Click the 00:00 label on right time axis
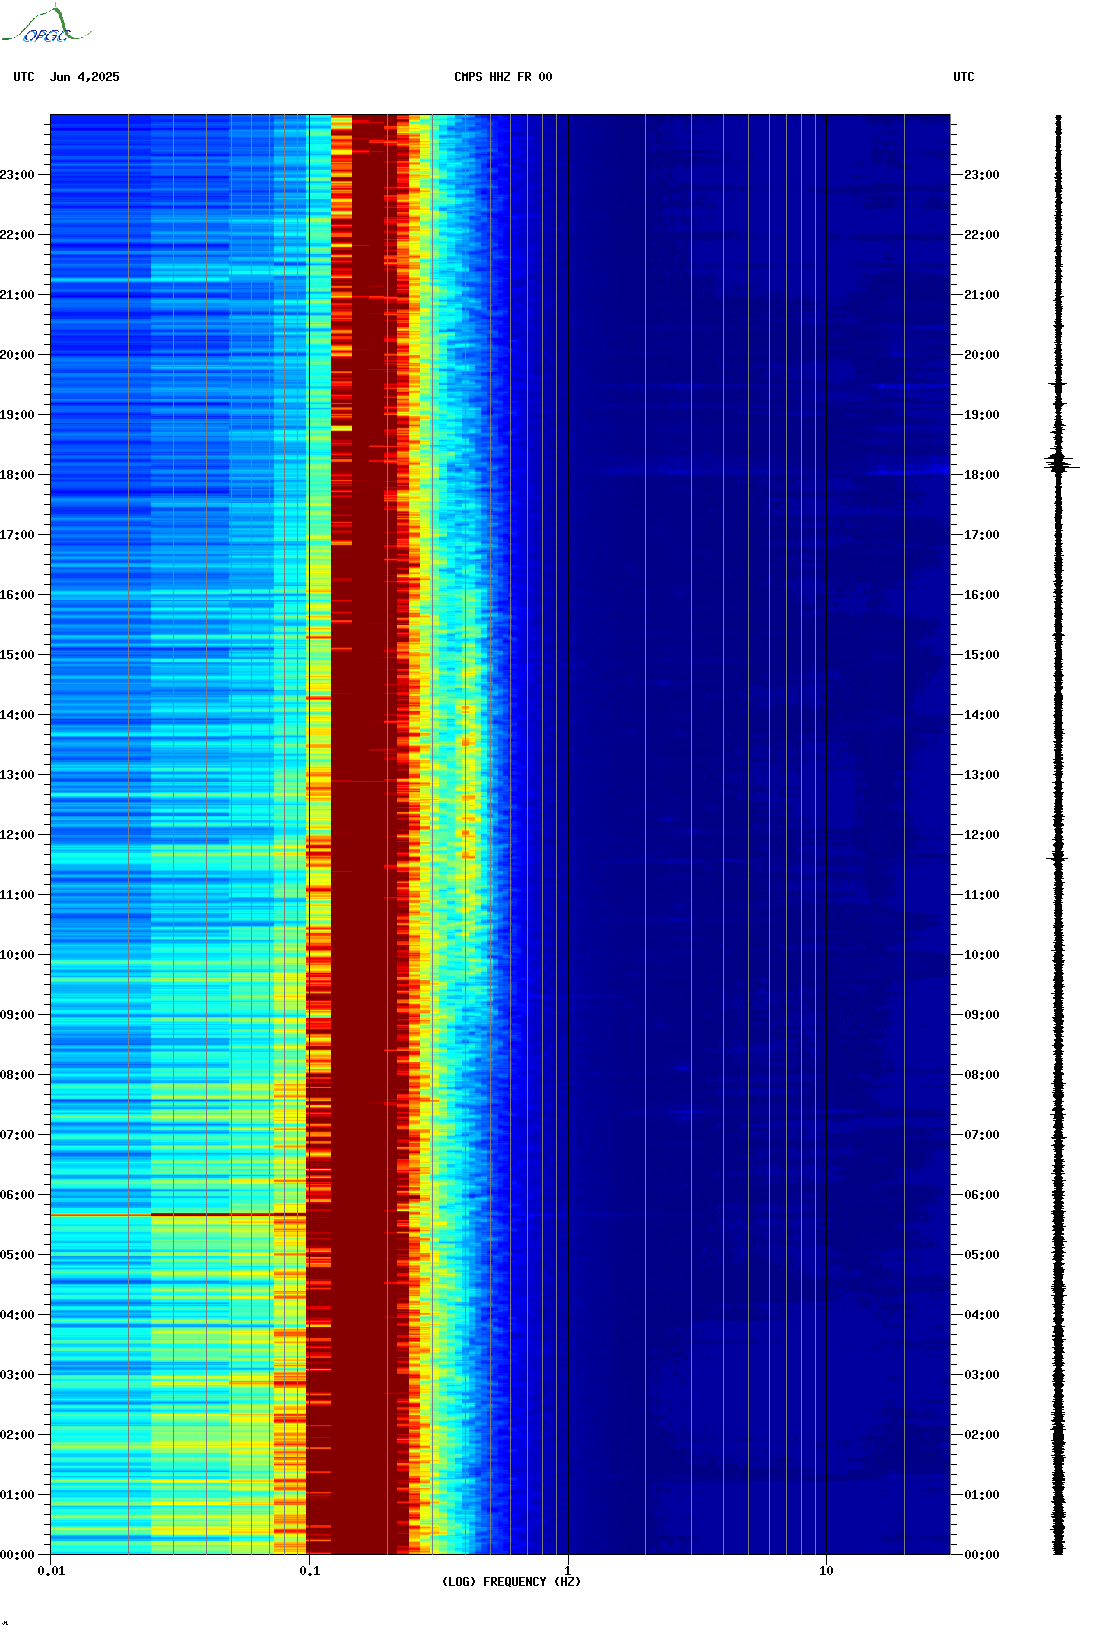 click(982, 1555)
